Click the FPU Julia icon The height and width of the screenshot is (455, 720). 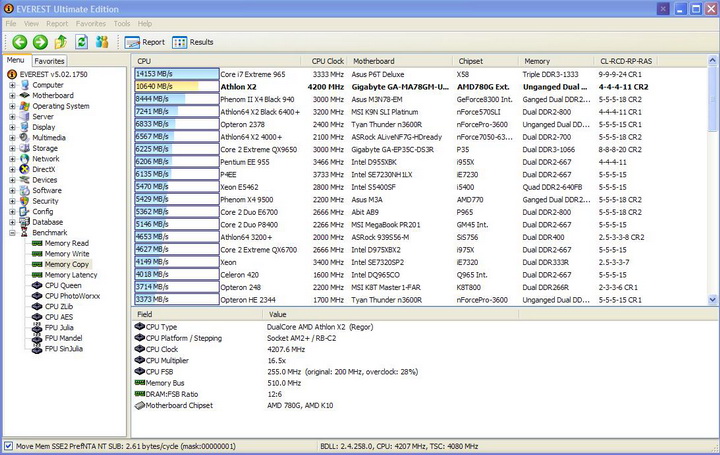[37, 328]
